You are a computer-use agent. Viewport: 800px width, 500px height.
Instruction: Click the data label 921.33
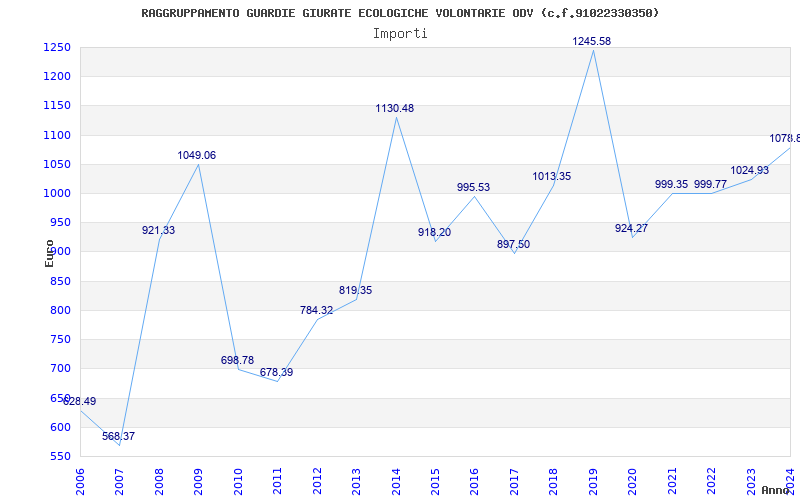tap(158, 230)
